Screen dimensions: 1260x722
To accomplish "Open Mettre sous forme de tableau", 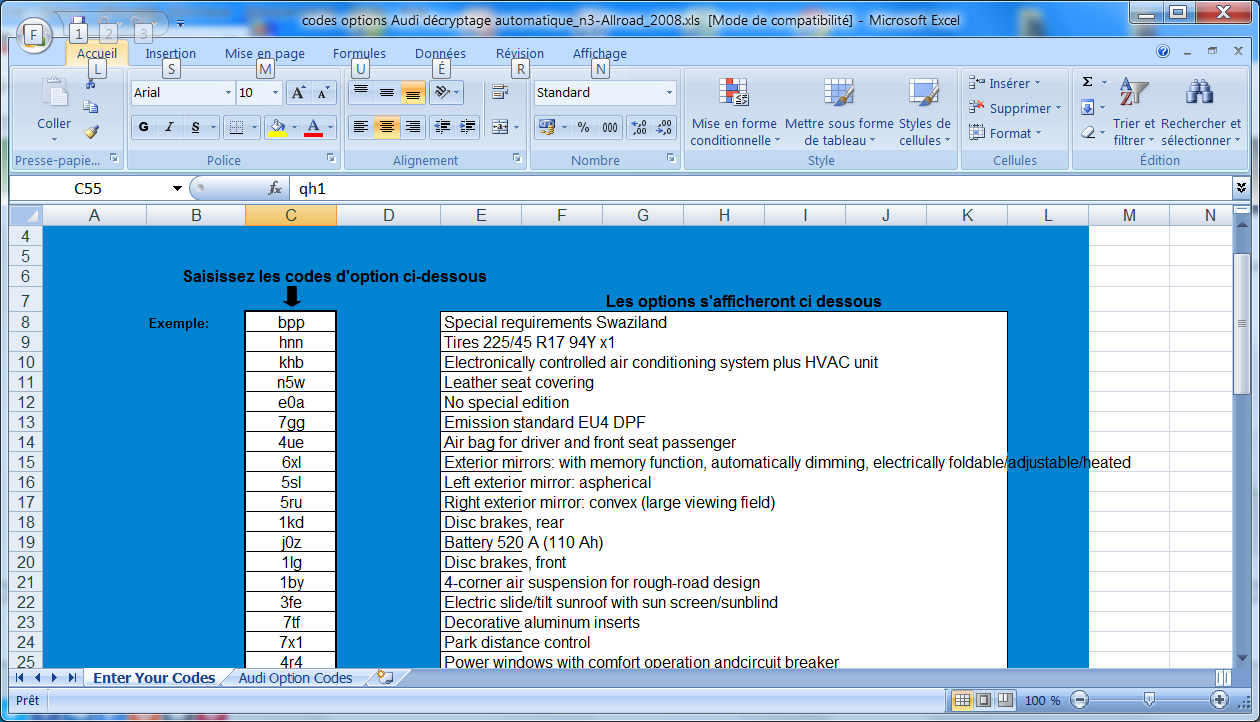I will click(839, 112).
